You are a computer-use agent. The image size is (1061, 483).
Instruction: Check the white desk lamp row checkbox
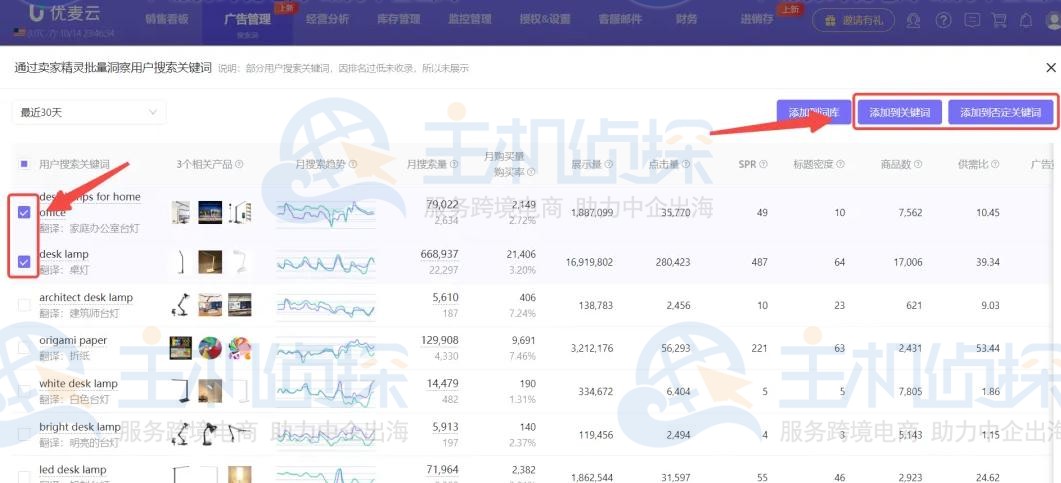pyautogui.click(x=24, y=391)
